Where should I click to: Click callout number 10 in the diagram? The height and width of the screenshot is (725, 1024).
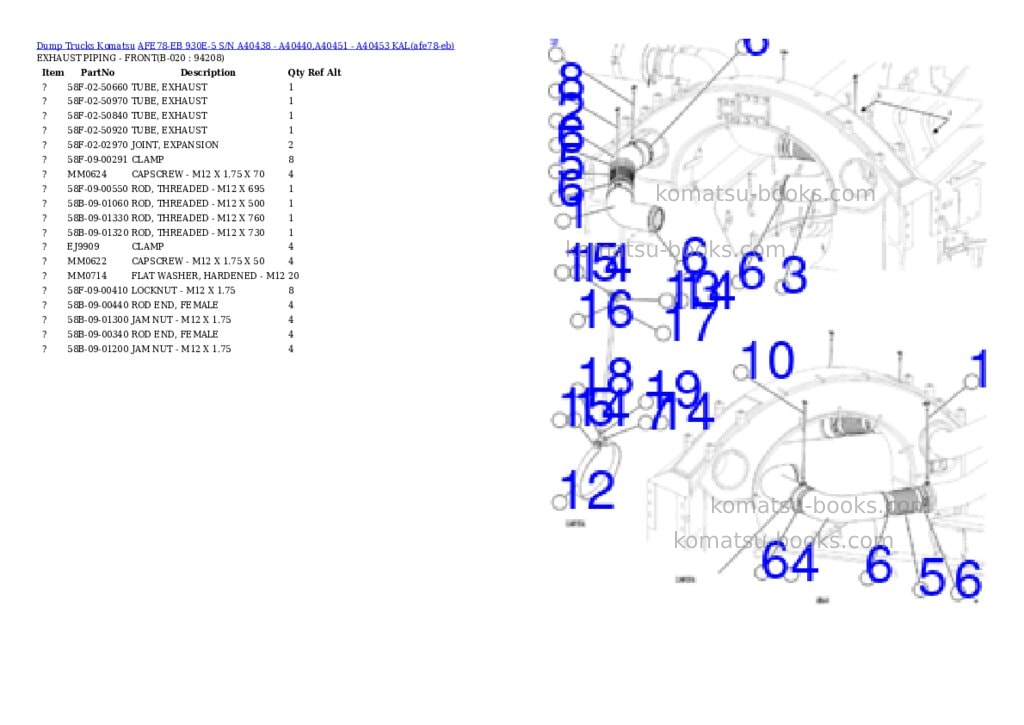(768, 361)
